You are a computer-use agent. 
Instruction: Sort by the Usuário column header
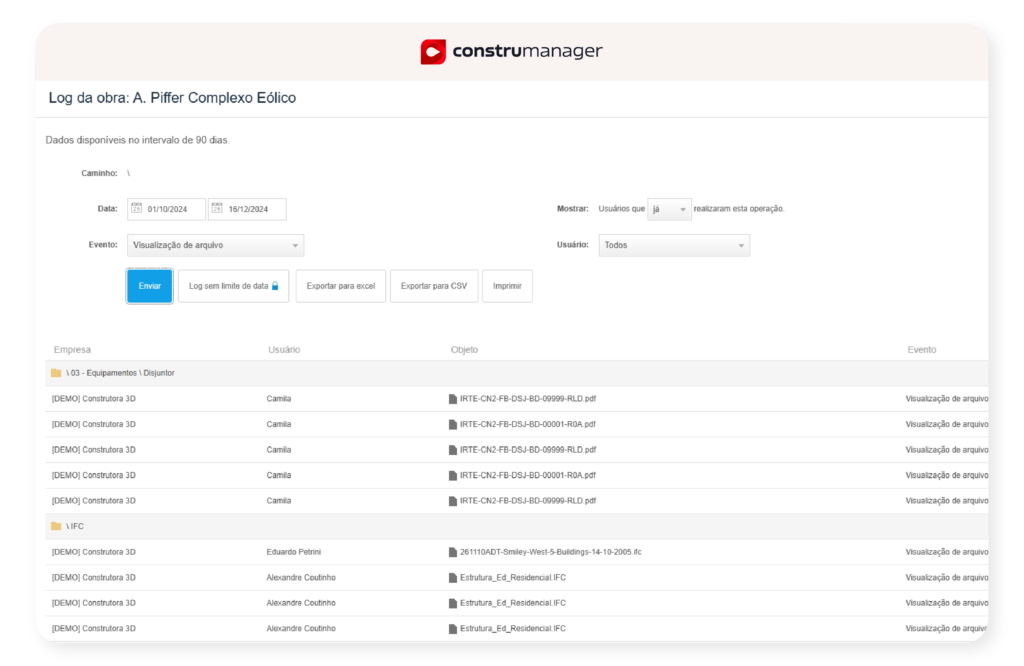tap(284, 350)
